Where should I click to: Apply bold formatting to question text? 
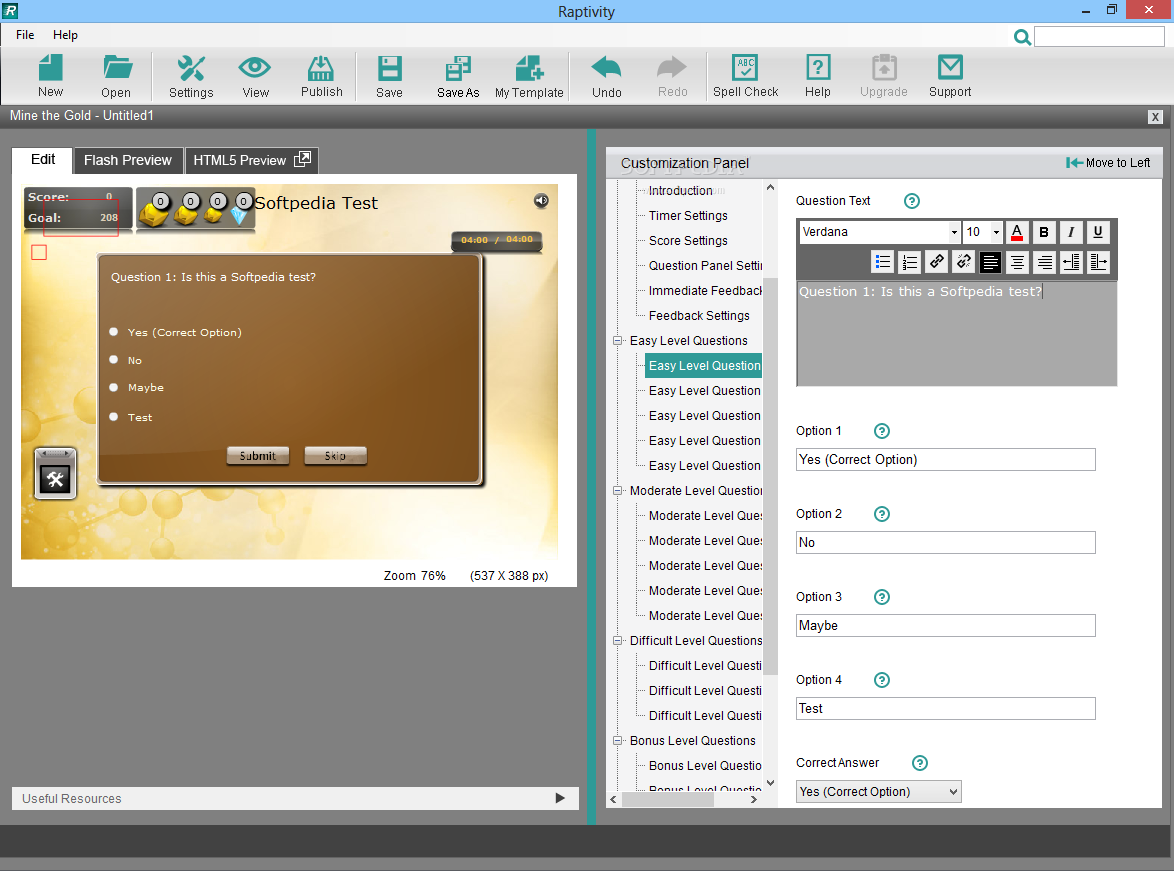point(1044,232)
